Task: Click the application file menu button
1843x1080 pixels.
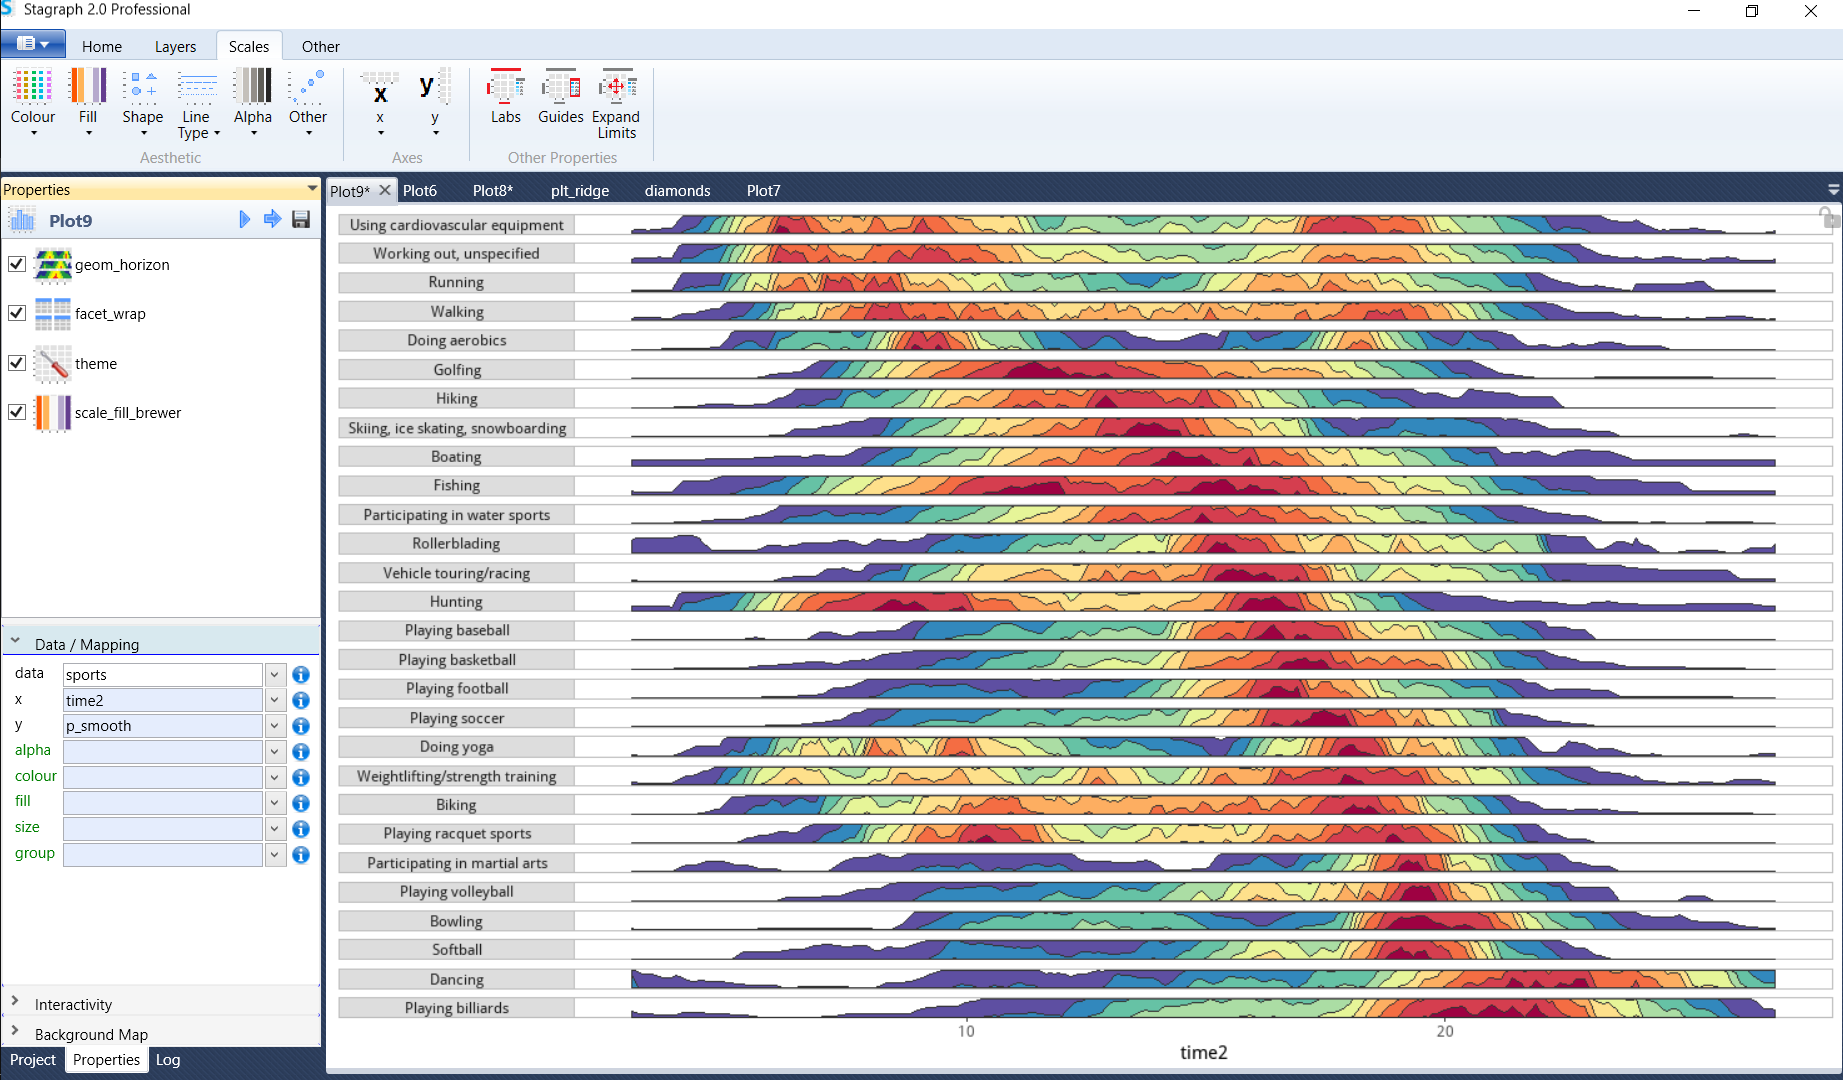Action: point(33,44)
